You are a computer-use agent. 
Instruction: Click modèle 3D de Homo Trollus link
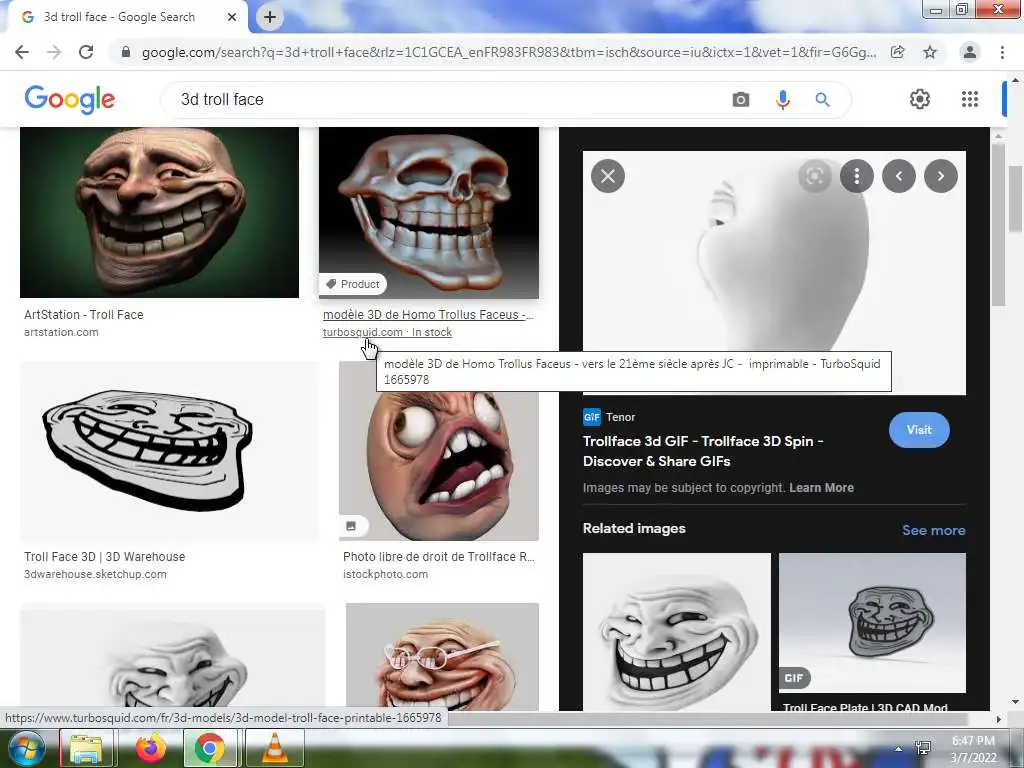(x=428, y=315)
